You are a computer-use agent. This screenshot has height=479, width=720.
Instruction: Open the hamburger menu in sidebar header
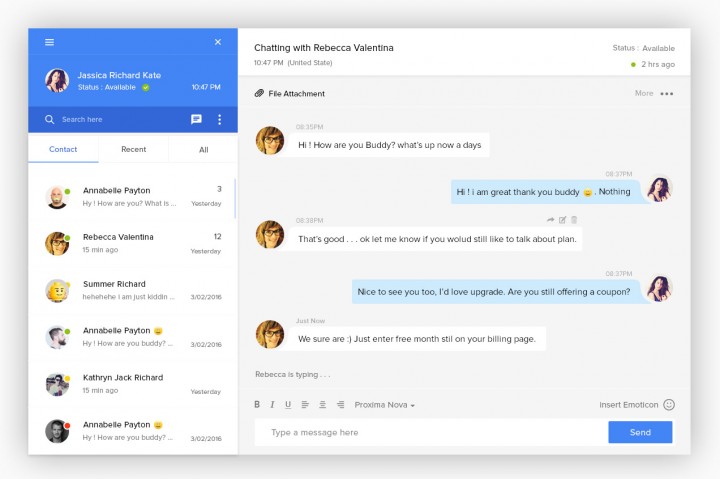50,42
